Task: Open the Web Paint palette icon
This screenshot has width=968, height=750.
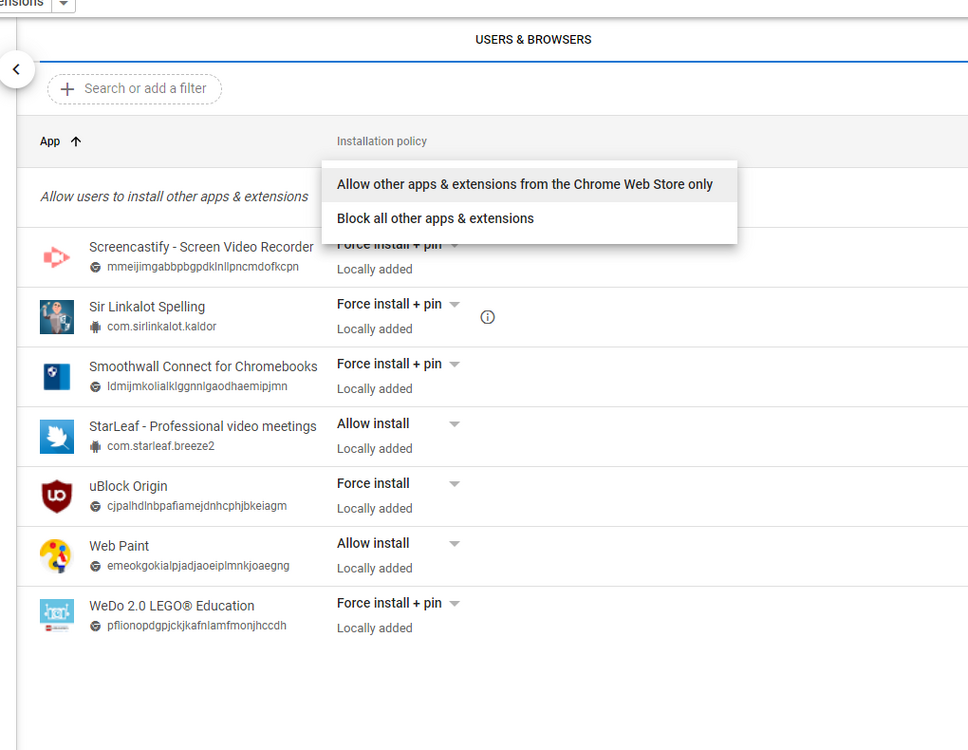Action: 57,556
